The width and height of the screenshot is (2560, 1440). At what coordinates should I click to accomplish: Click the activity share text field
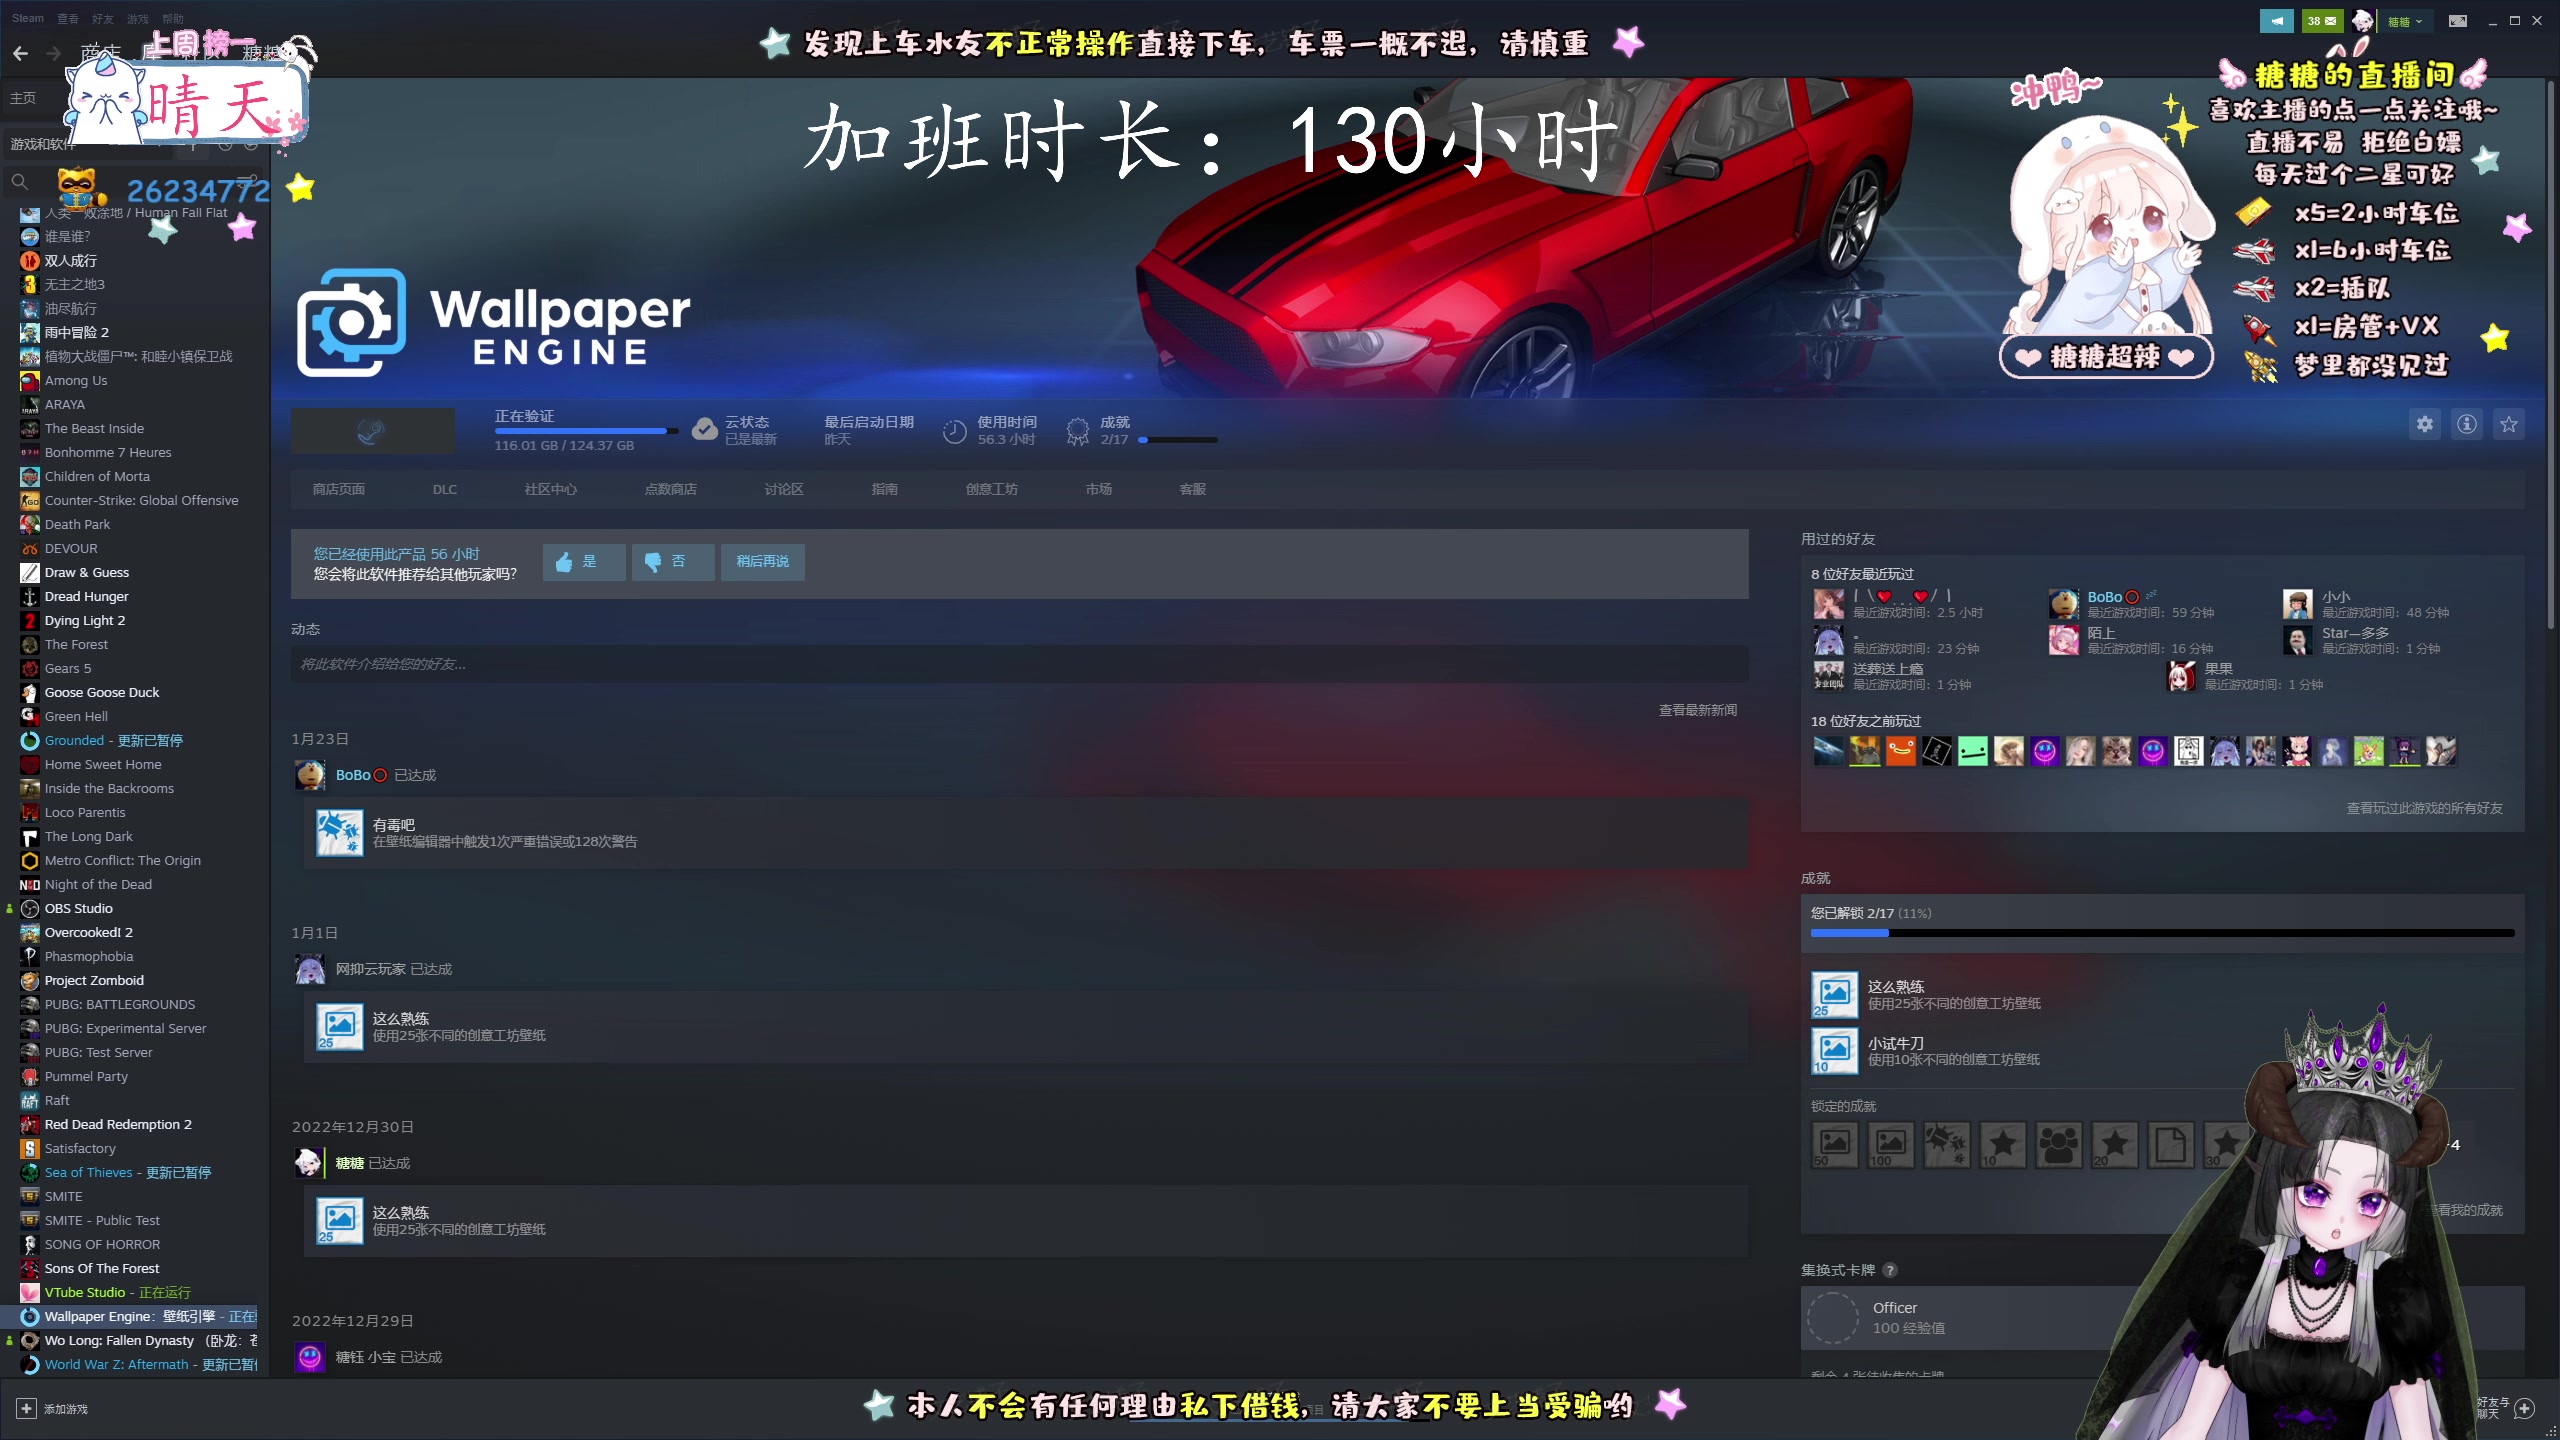click(1019, 664)
